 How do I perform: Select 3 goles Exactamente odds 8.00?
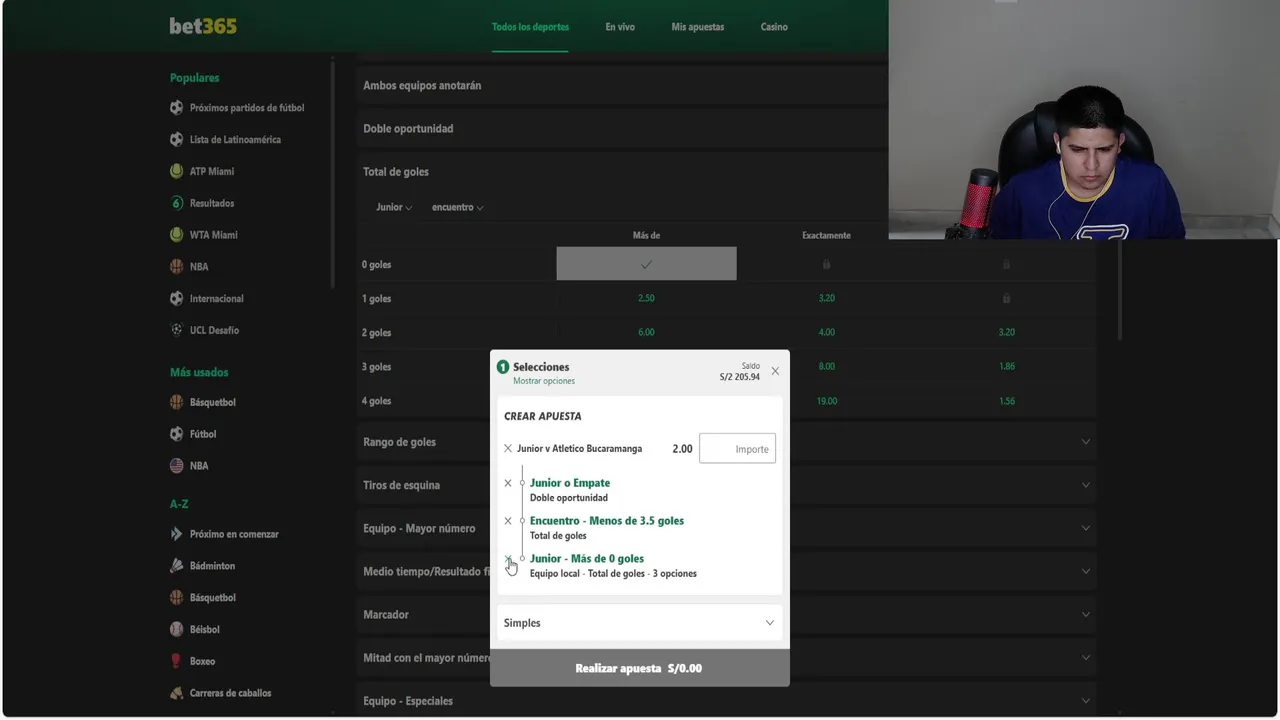[x=826, y=366]
